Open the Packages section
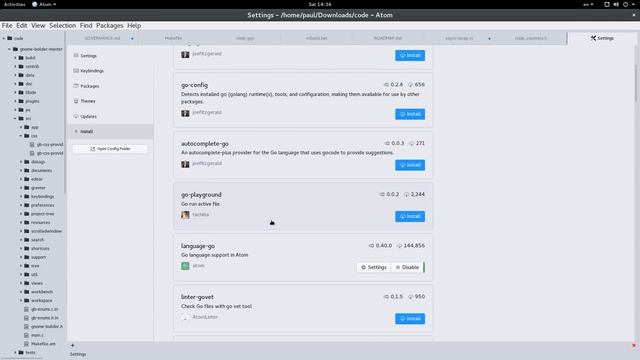The image size is (640, 360). point(110,86)
